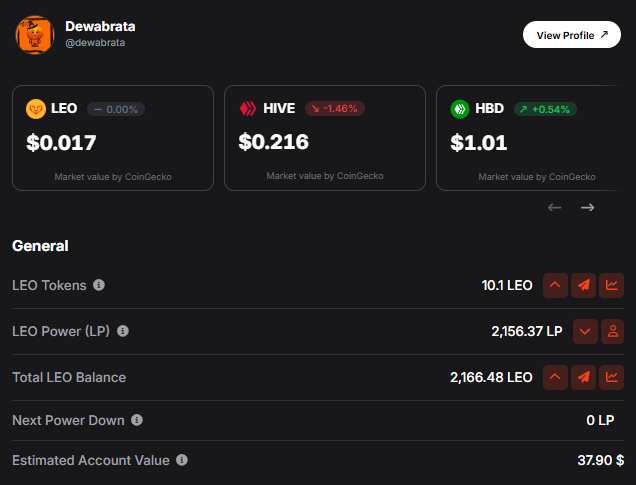Click the @dewabrata username handle
The image size is (636, 485).
[95, 43]
